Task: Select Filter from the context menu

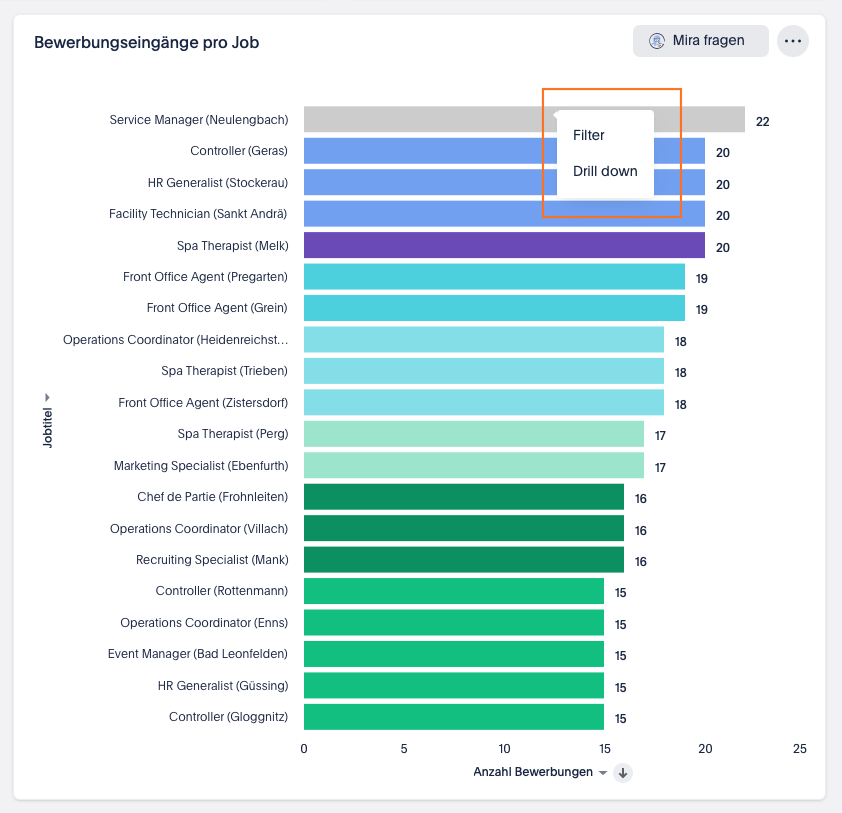Action: [589, 135]
